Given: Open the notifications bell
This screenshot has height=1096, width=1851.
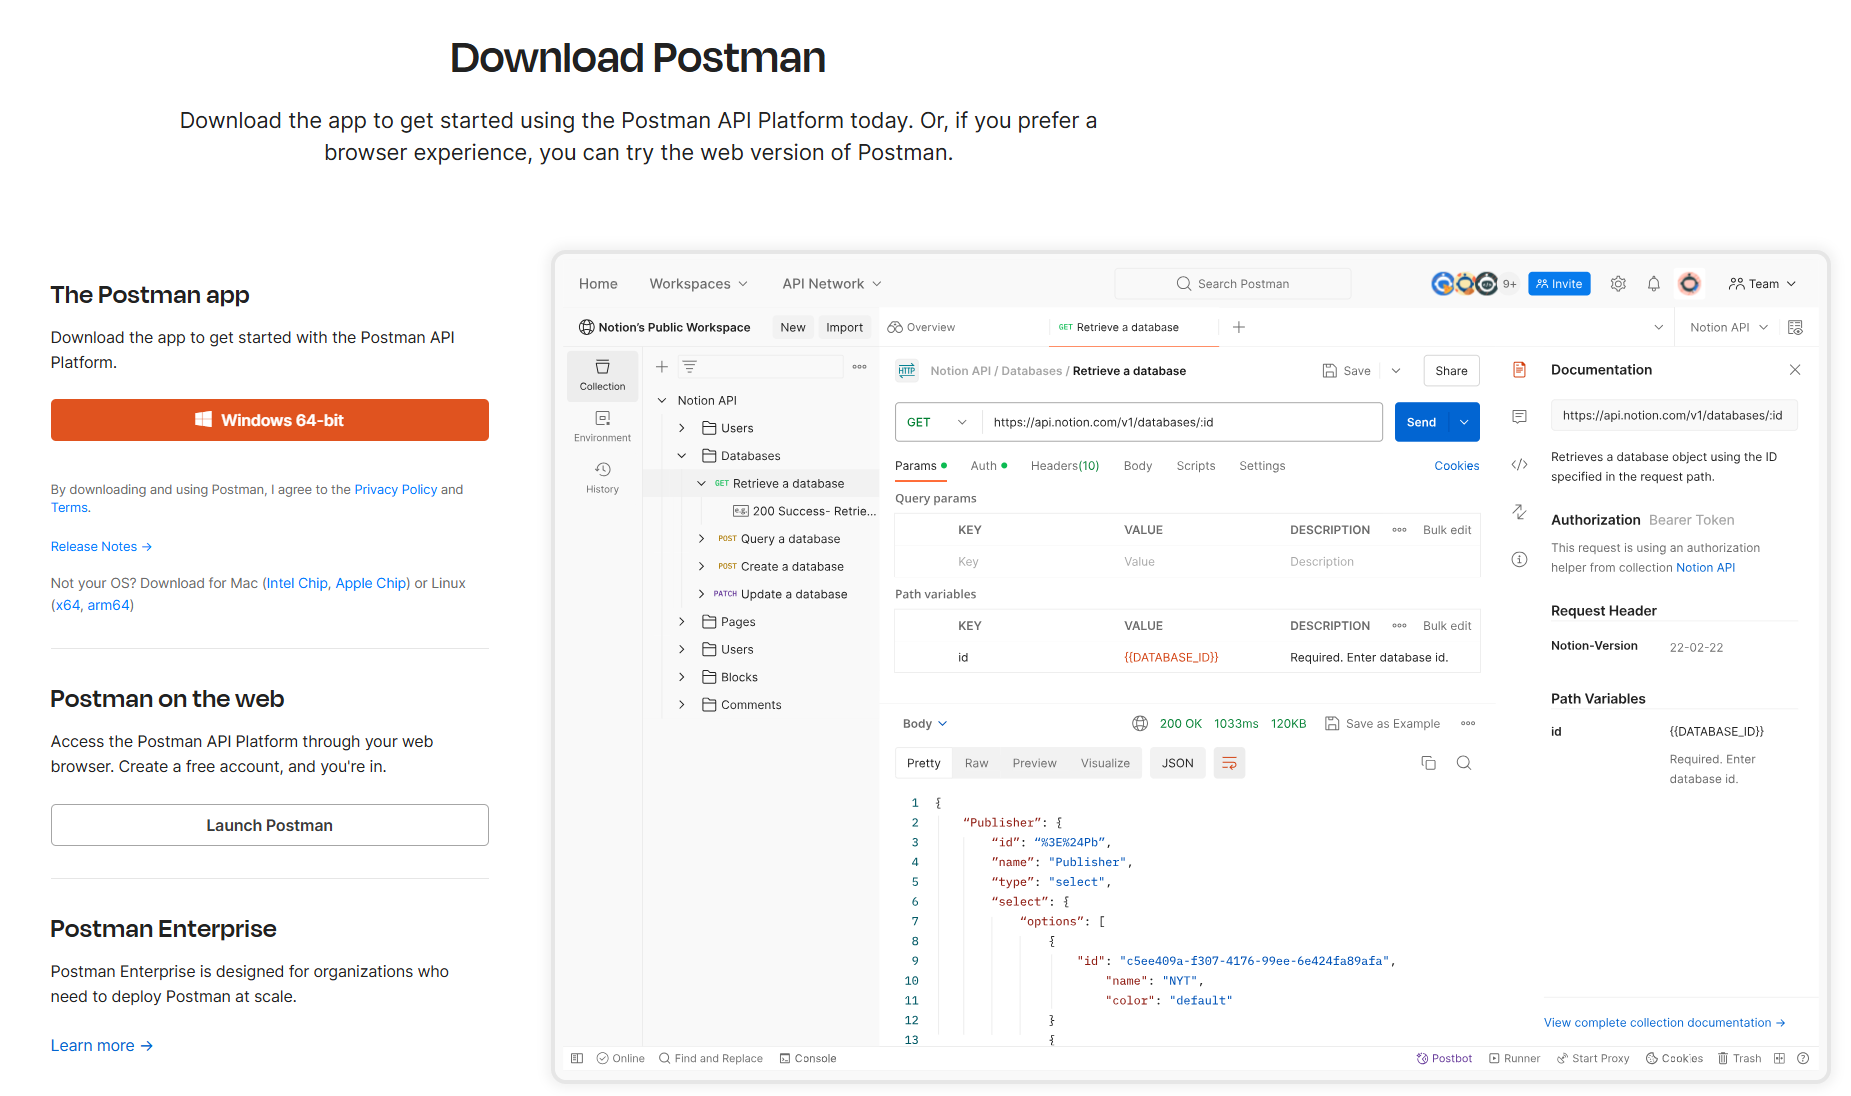Looking at the screenshot, I should pos(1654,284).
